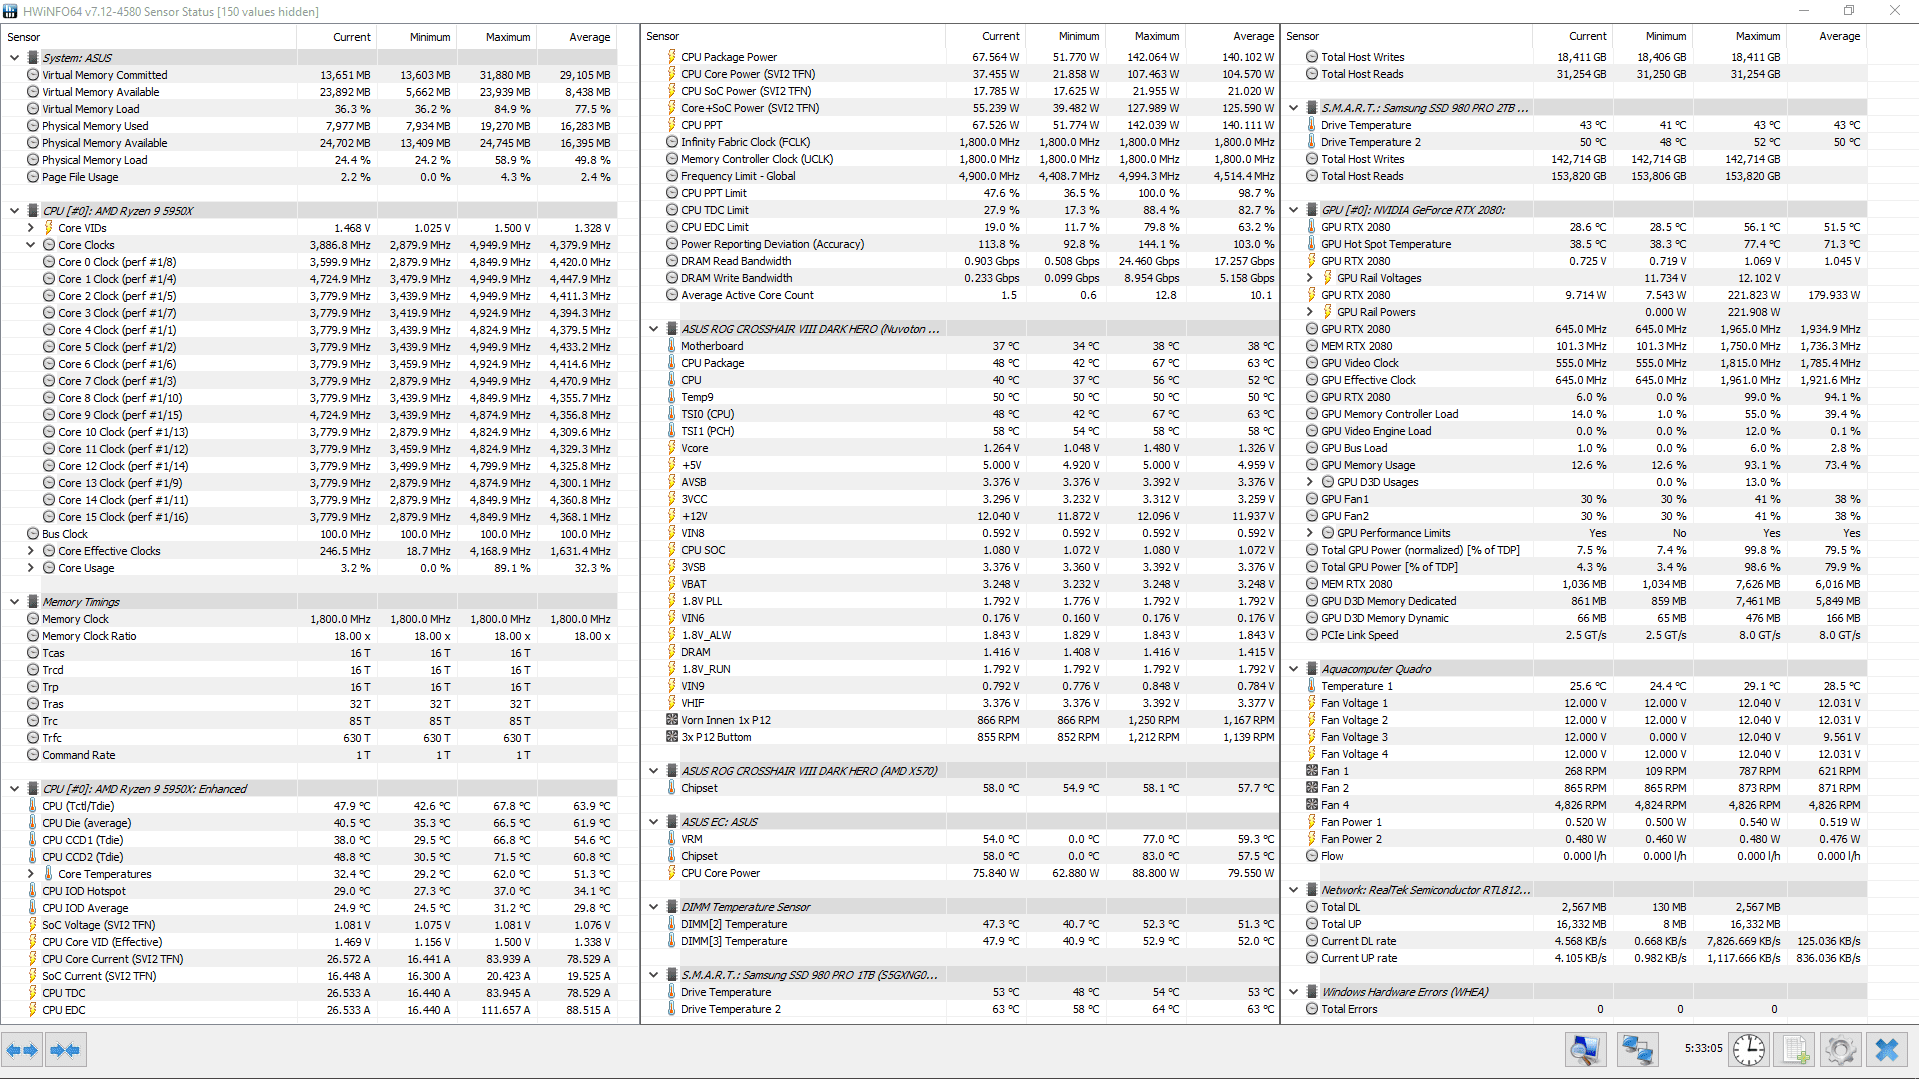Select the Total Errors row under WHEA
The height and width of the screenshot is (1079, 1919).
click(1575, 1009)
